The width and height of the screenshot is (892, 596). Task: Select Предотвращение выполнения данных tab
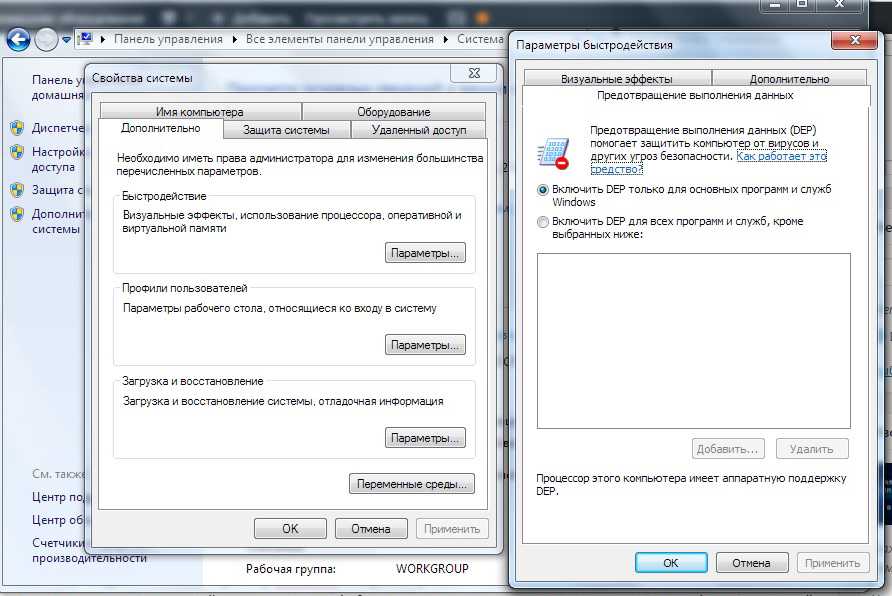point(695,95)
